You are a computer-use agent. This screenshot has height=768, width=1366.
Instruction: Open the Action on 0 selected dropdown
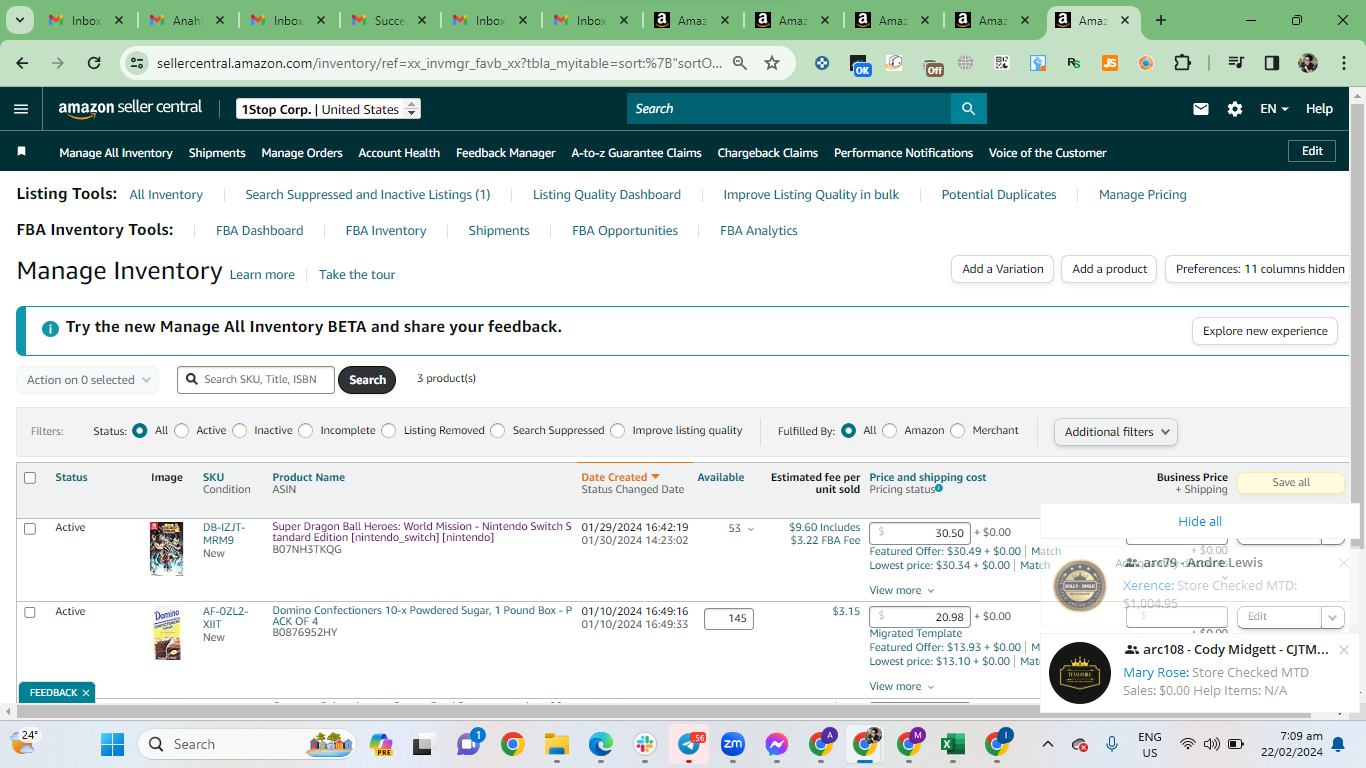[88, 380]
